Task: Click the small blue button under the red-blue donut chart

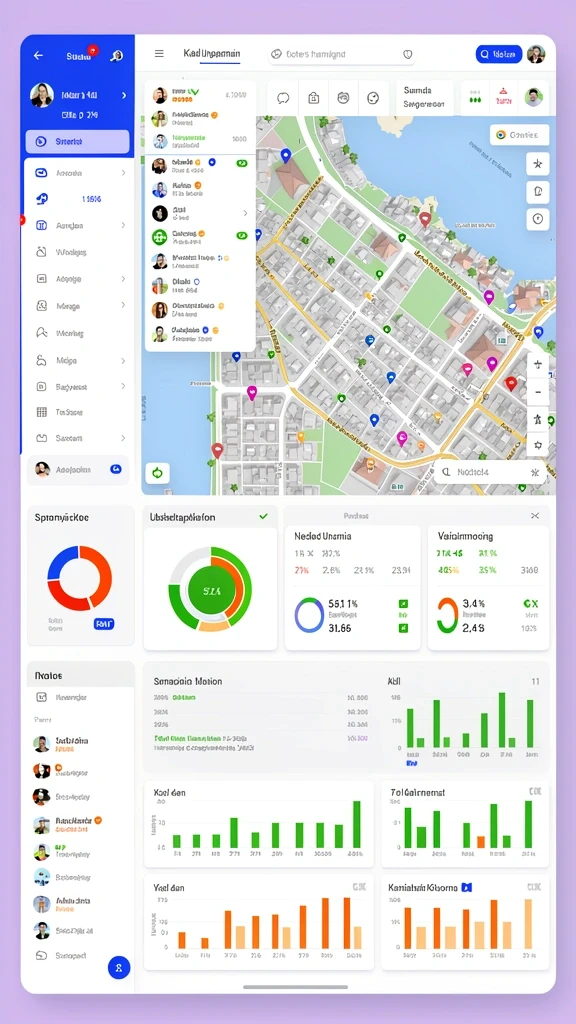Action: click(x=104, y=624)
